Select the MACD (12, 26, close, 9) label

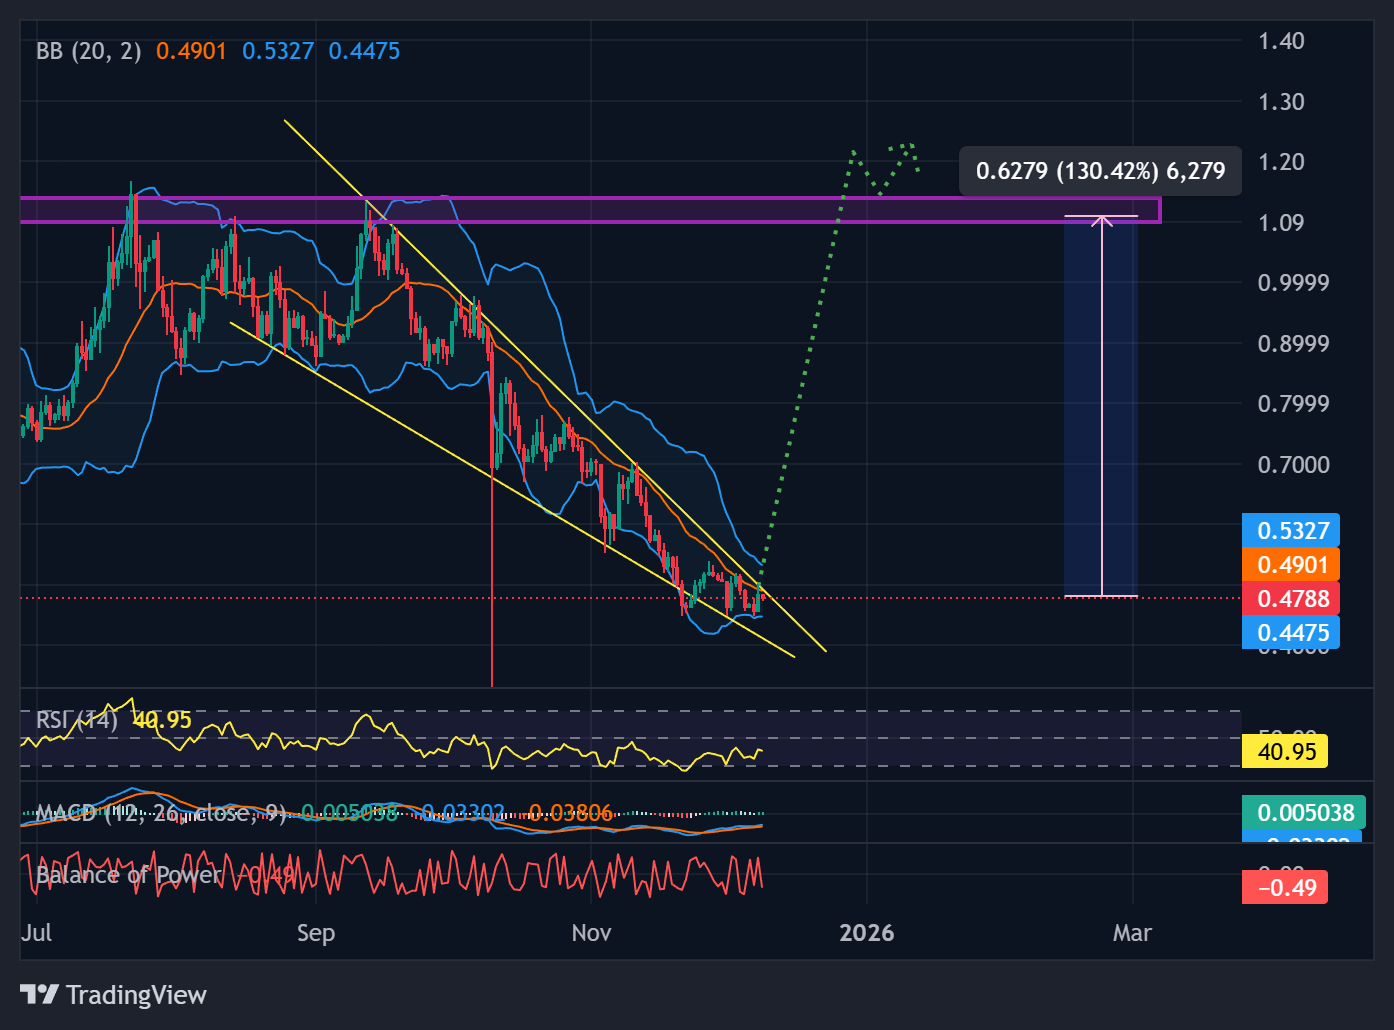(x=160, y=812)
